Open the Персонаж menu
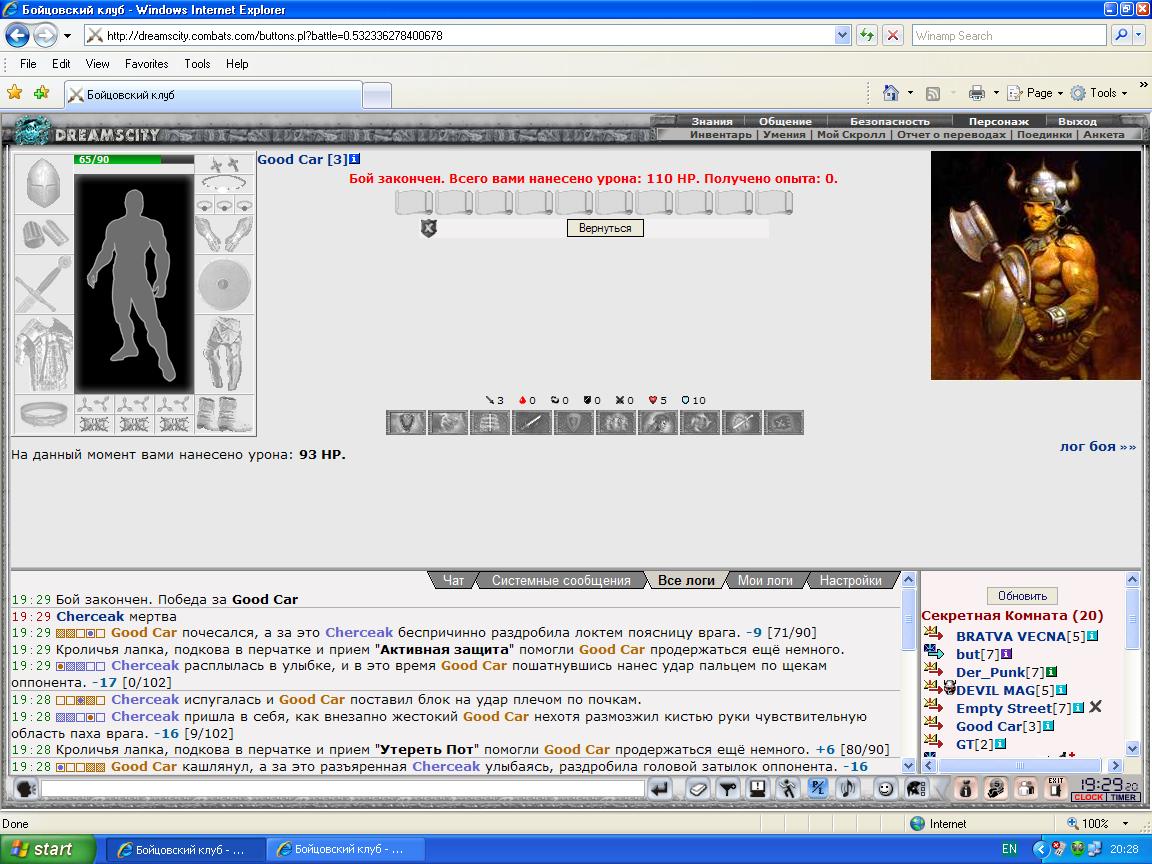 pos(998,121)
